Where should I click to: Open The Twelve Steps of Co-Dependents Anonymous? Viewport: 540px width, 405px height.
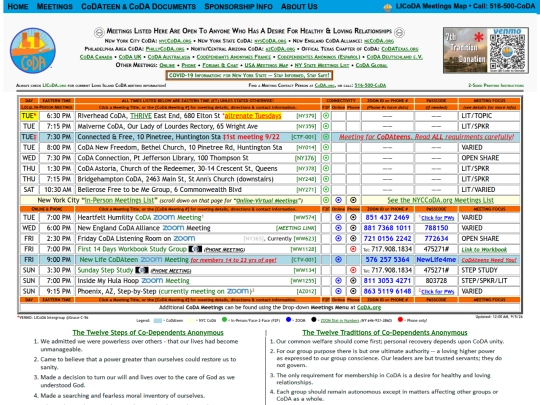(x=148, y=332)
